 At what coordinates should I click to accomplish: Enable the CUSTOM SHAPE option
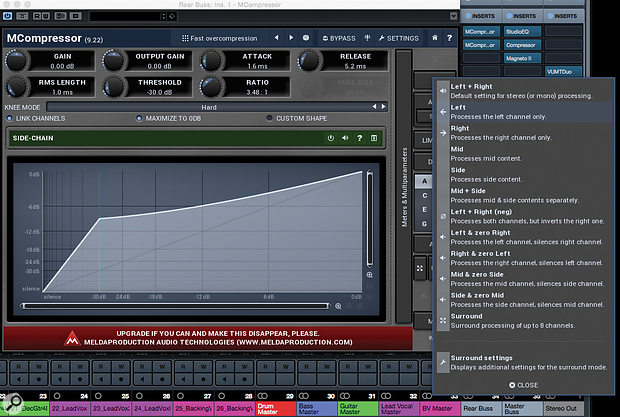click(297, 118)
